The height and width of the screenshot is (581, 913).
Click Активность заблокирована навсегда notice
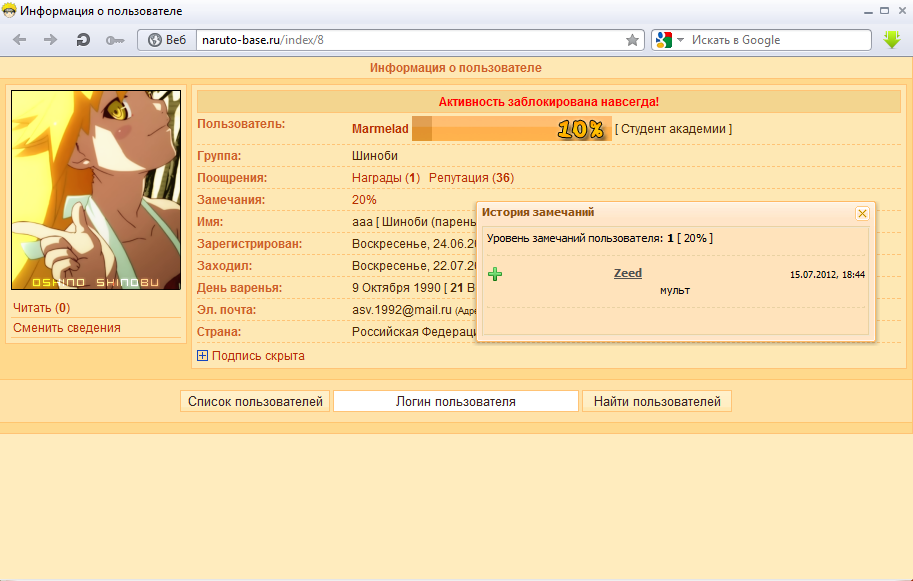click(548, 102)
